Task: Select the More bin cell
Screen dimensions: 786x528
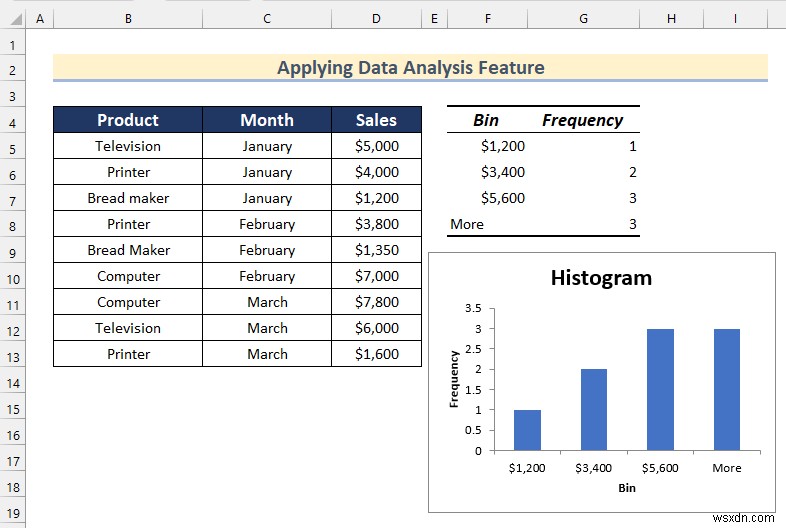Action: [x=487, y=224]
